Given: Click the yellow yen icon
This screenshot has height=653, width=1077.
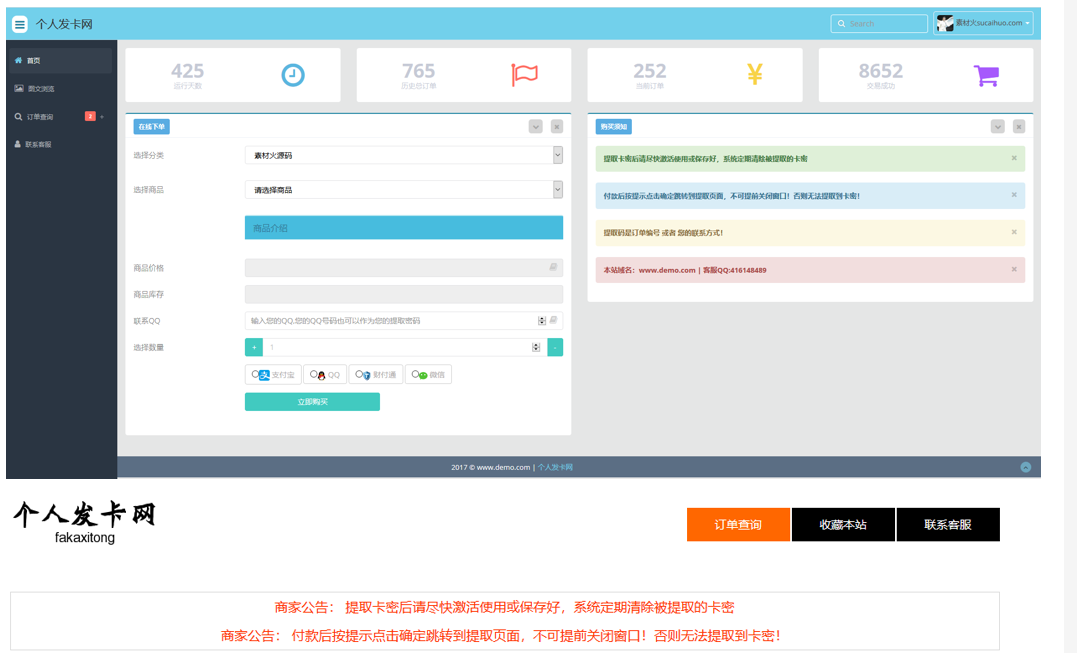Looking at the screenshot, I should 755,74.
